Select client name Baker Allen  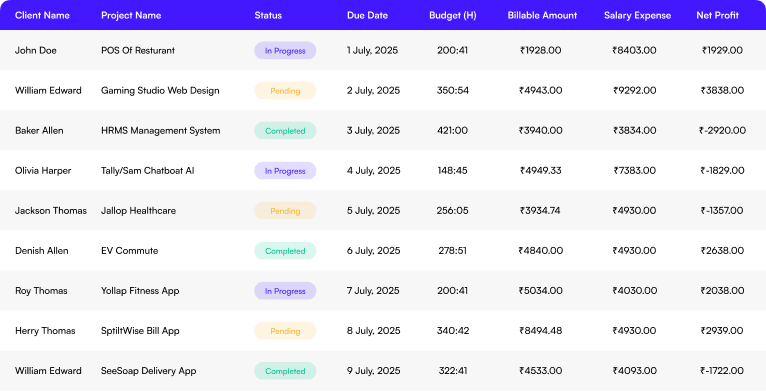coord(39,130)
